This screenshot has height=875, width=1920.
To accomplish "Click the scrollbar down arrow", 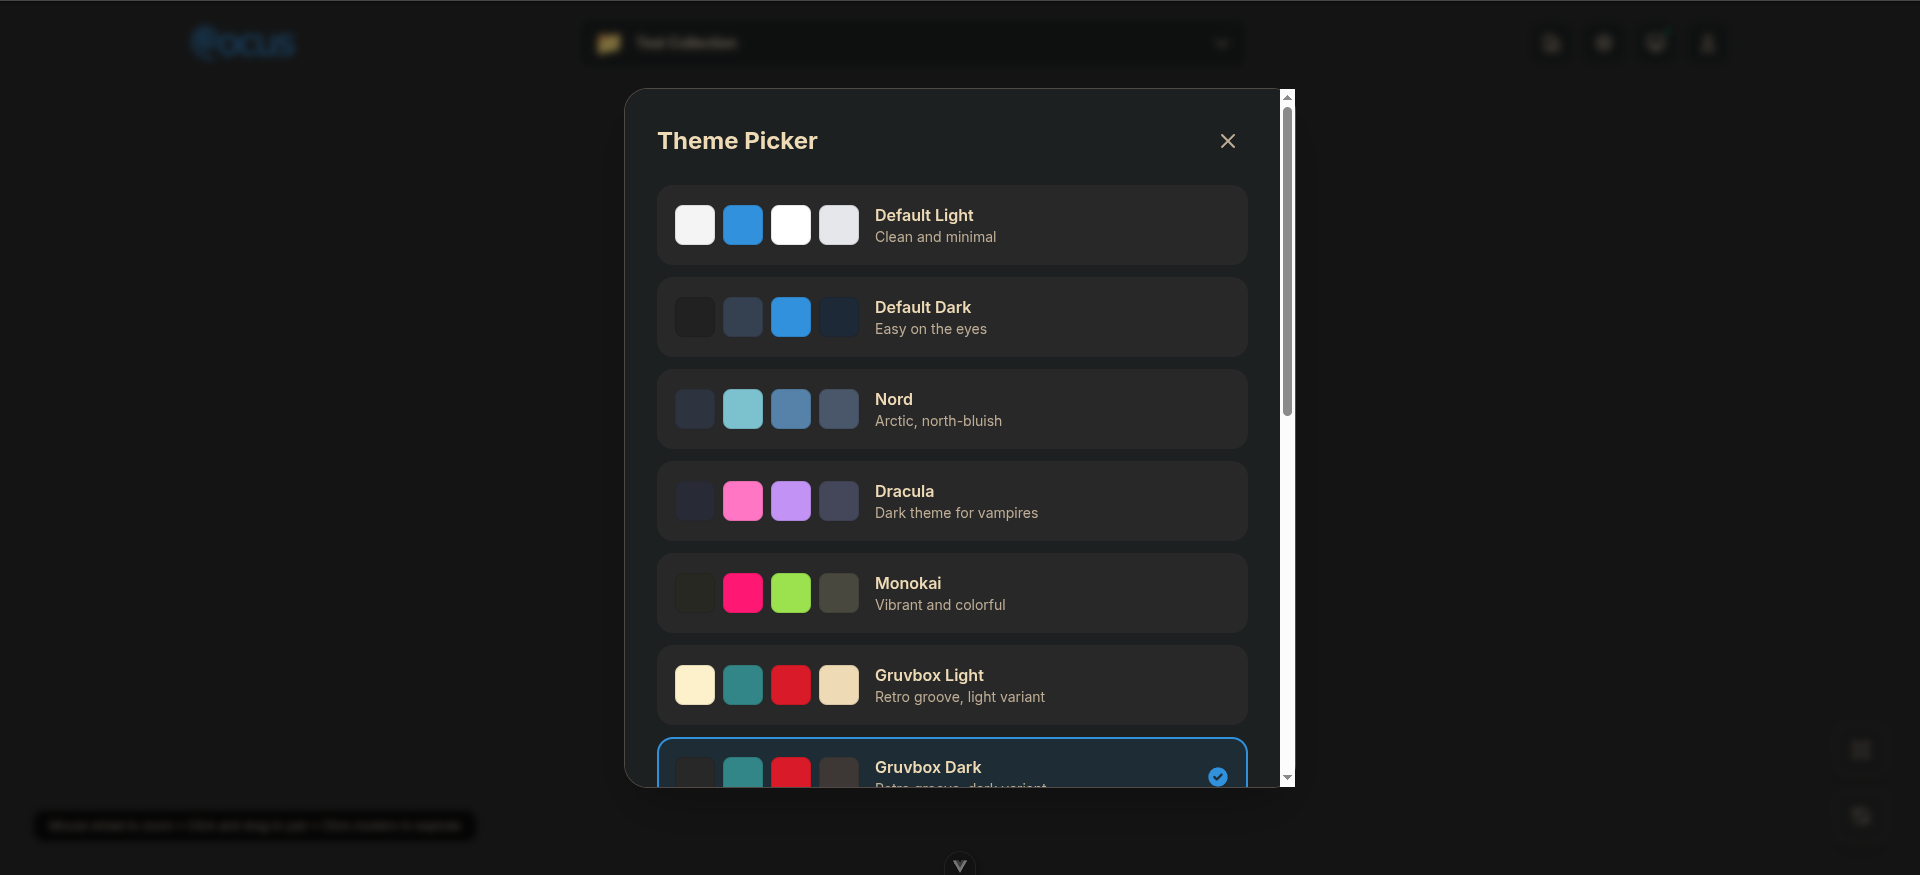I will click(1288, 778).
